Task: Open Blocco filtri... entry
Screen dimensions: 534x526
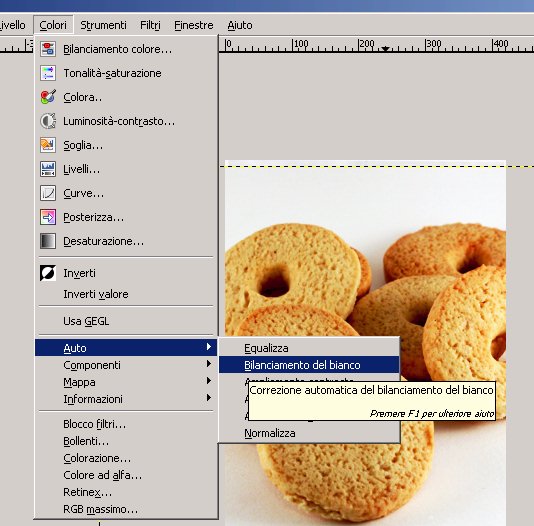Action: tap(126, 424)
